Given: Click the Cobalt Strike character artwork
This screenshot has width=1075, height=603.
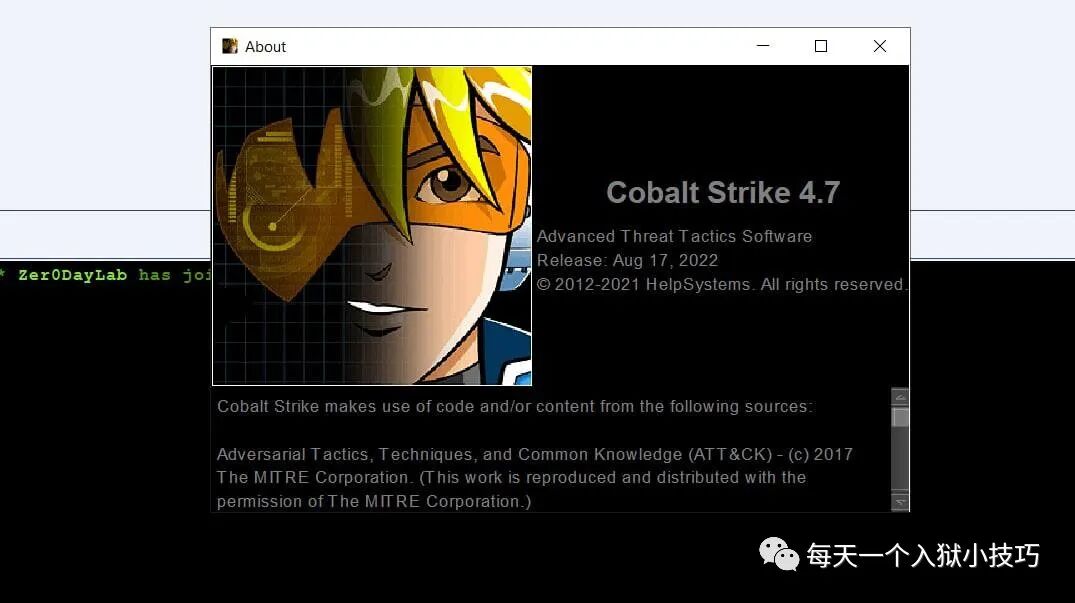Looking at the screenshot, I should point(372,225).
